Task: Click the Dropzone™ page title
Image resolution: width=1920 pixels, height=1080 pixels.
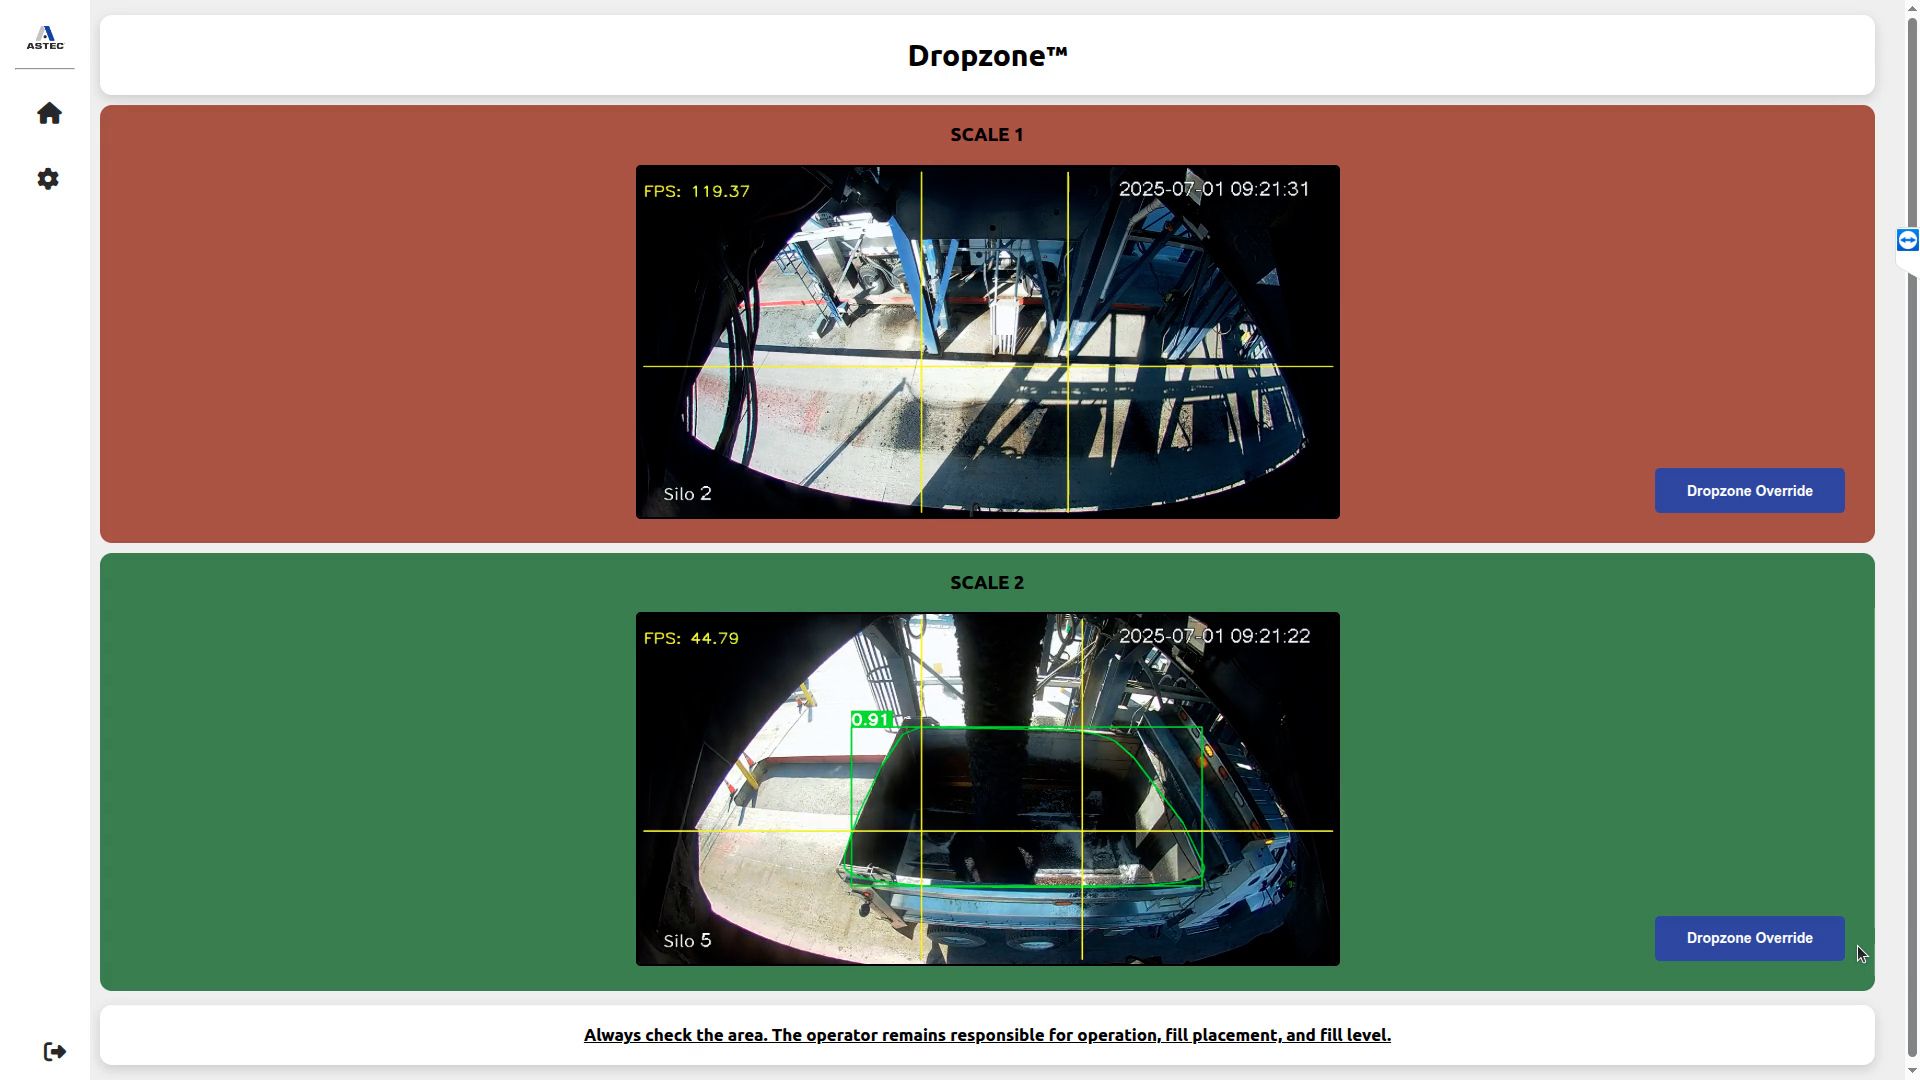Action: [987, 56]
